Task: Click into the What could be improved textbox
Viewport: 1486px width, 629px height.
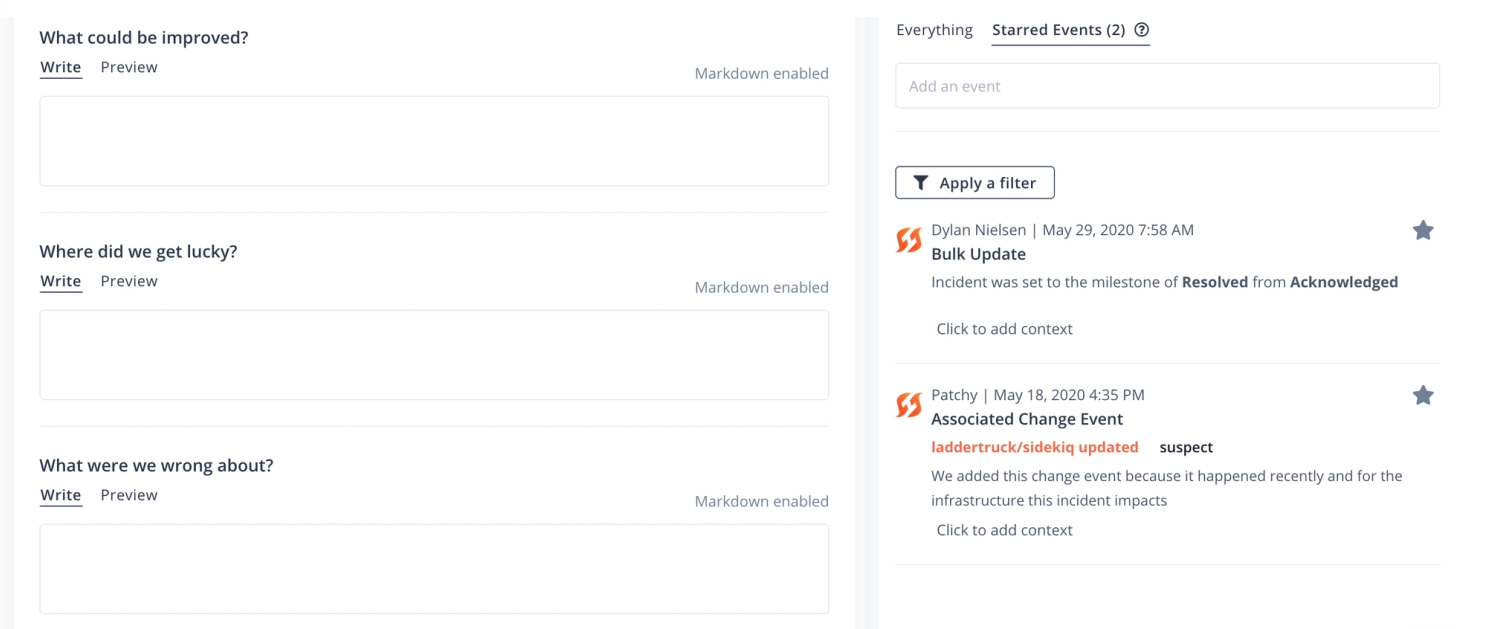Action: (x=434, y=141)
